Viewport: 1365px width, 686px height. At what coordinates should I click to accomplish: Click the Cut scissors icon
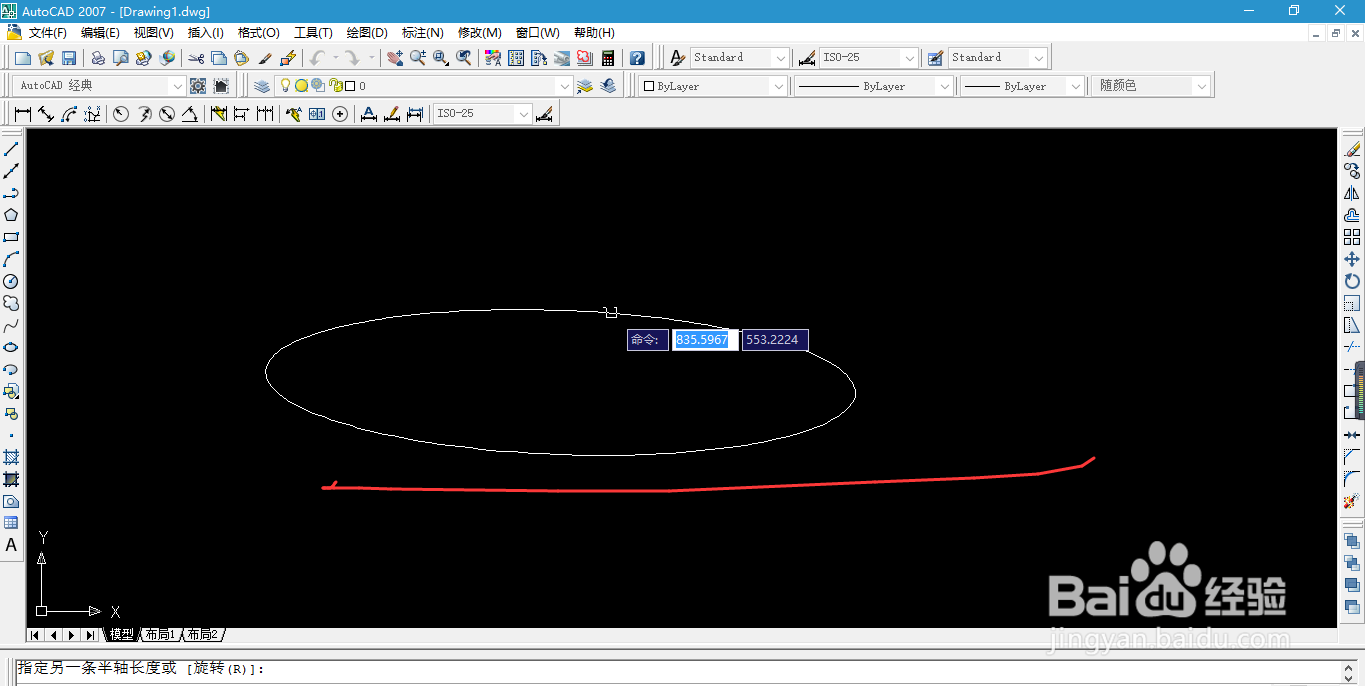tap(196, 58)
